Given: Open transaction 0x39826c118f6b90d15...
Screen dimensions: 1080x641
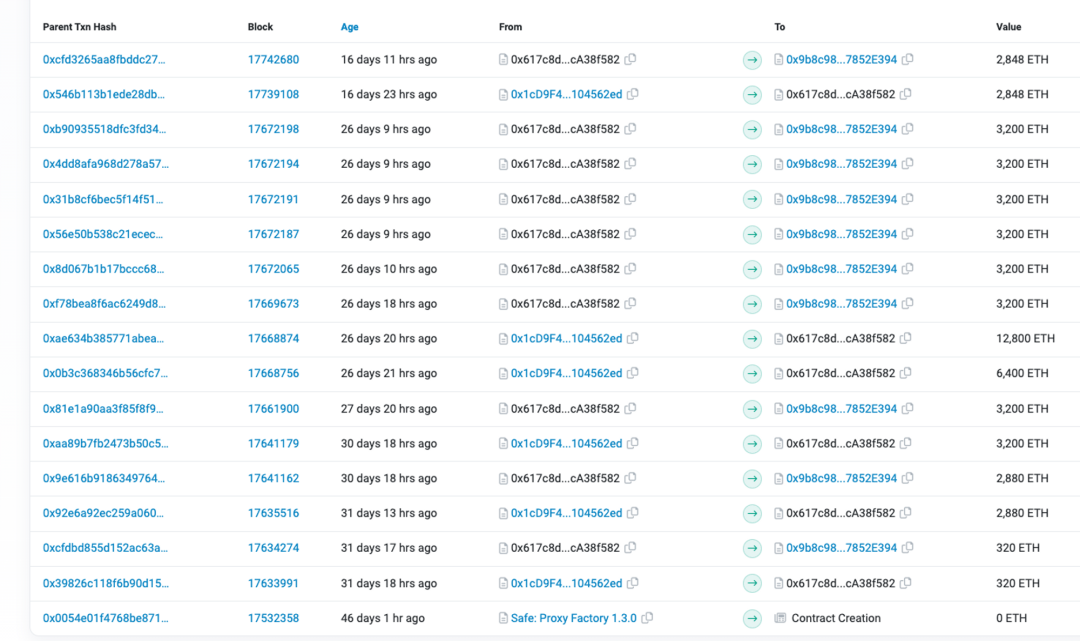Looking at the screenshot, I should pyautogui.click(x=105, y=583).
